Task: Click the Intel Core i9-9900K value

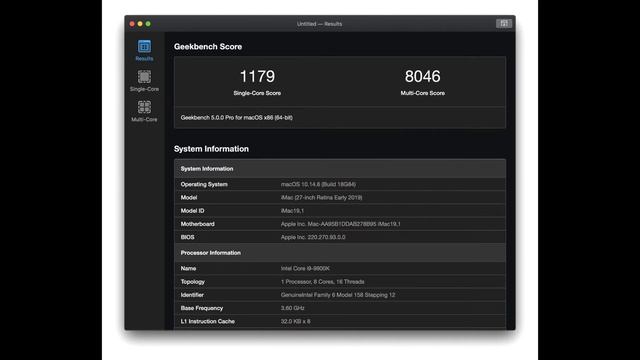Action: point(305,269)
